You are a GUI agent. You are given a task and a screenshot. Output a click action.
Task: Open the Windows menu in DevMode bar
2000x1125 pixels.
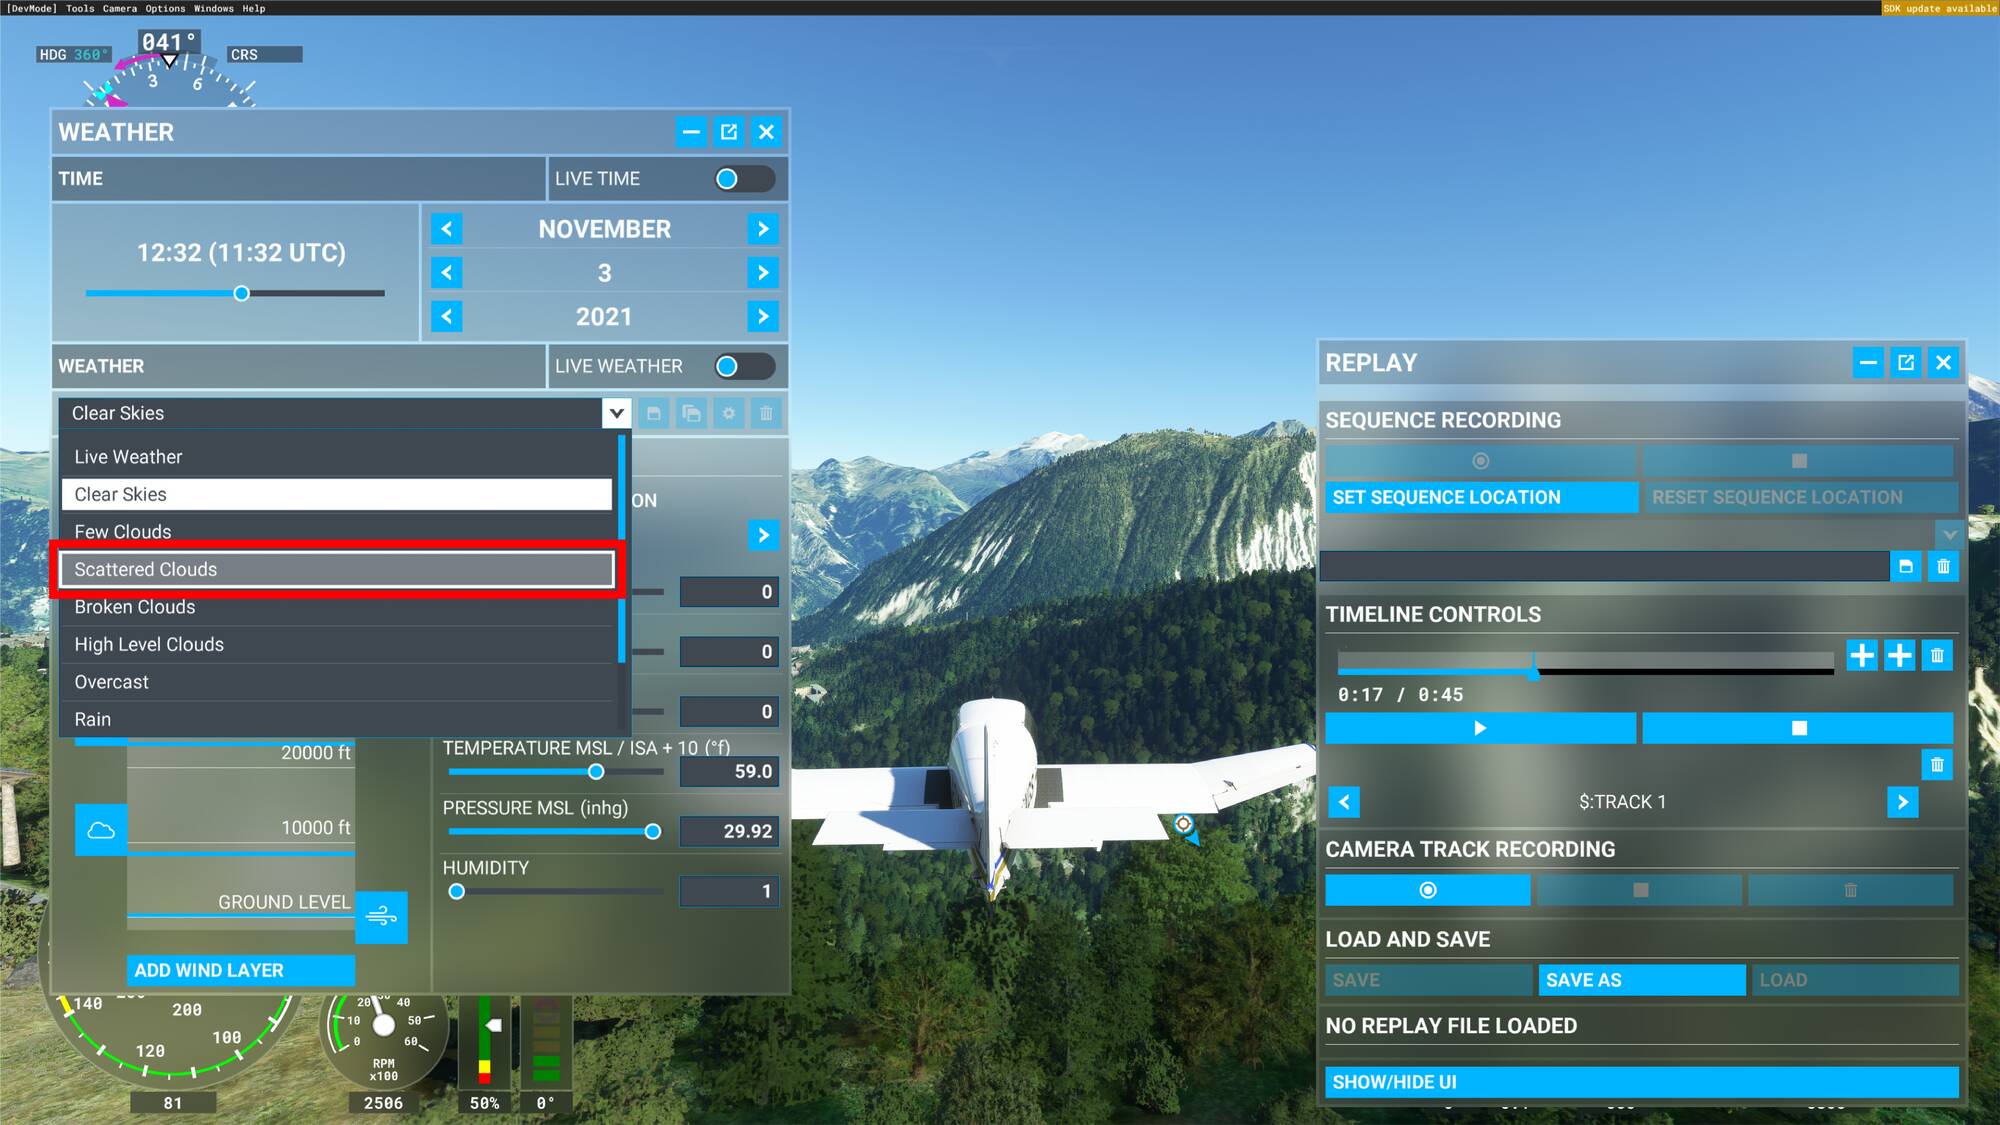coord(213,8)
